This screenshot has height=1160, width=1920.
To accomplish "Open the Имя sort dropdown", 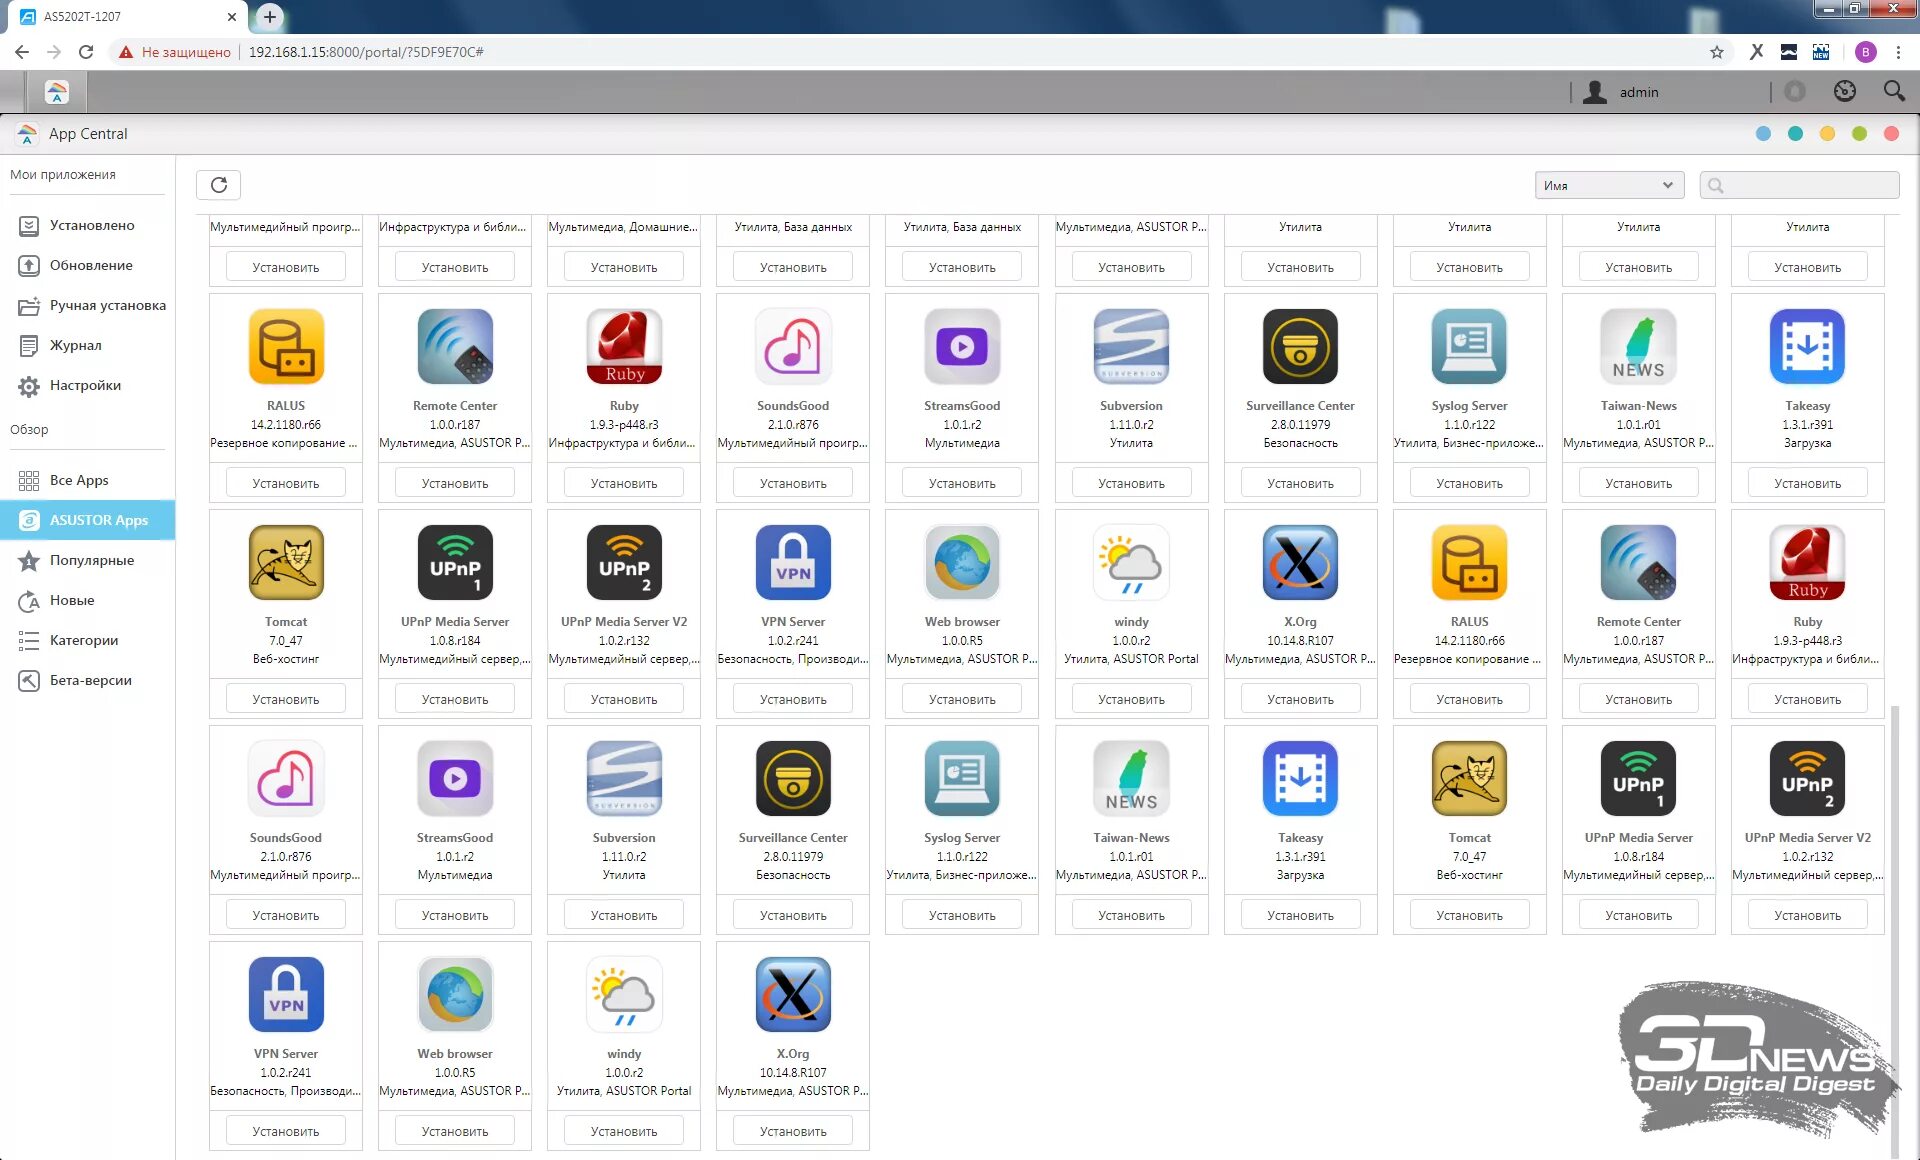I will click(x=1608, y=185).
